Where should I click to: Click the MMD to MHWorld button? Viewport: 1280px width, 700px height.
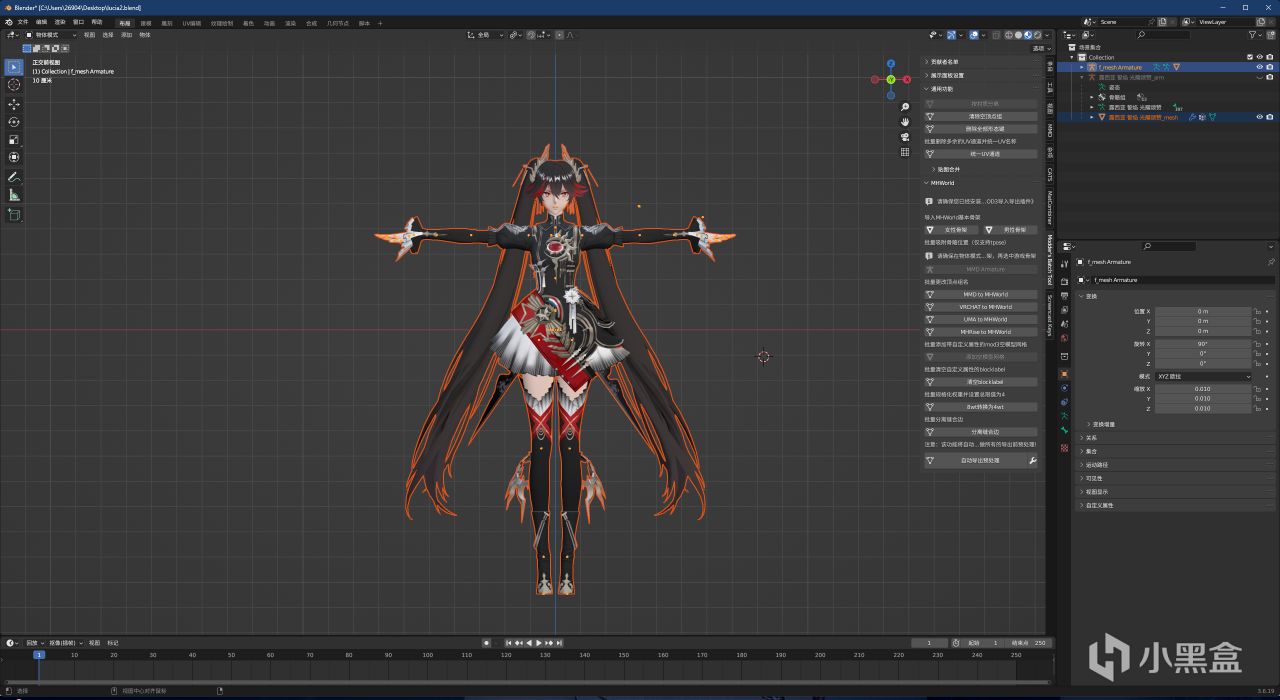click(985, 294)
